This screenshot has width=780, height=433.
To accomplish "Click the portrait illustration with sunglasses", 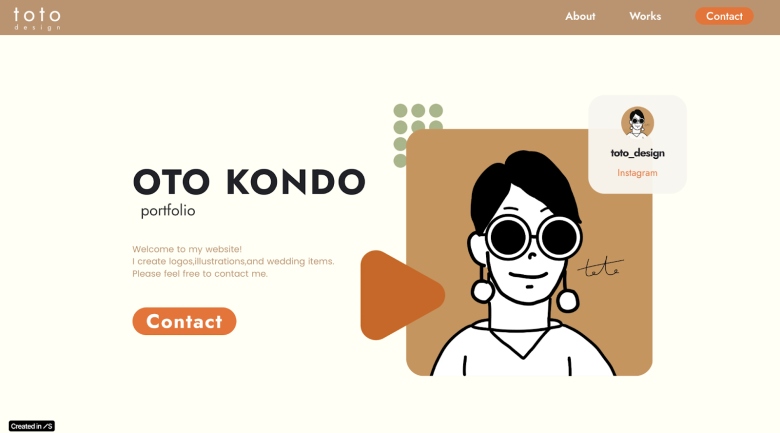I will 529,252.
